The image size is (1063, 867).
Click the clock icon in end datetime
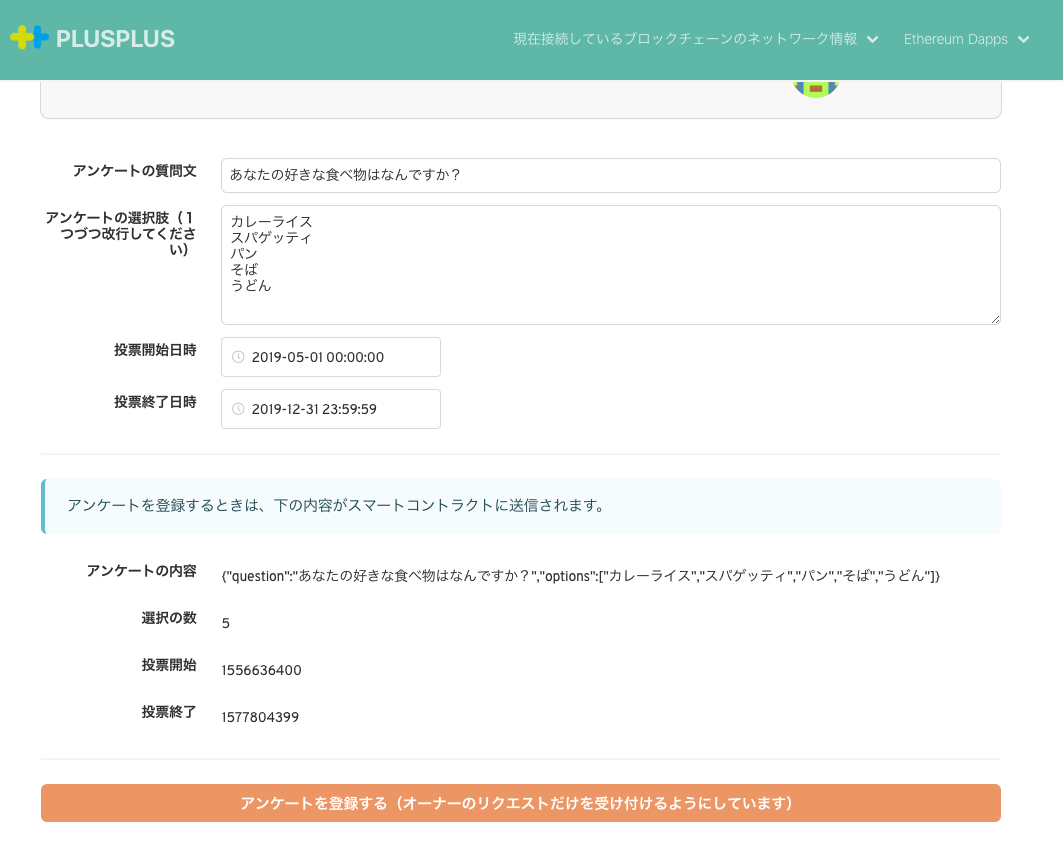(x=238, y=409)
